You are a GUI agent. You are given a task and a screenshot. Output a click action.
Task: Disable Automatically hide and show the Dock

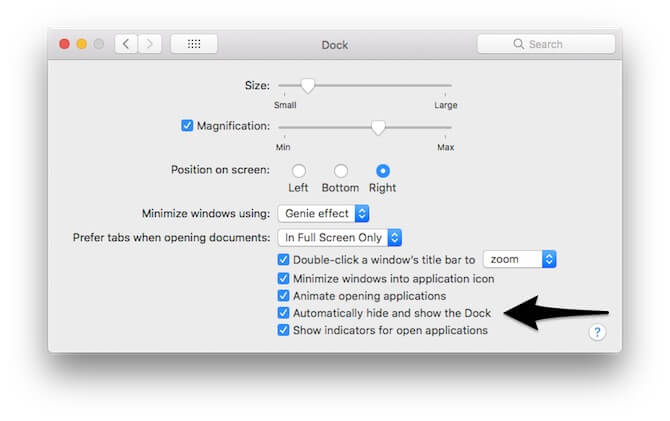pos(283,313)
